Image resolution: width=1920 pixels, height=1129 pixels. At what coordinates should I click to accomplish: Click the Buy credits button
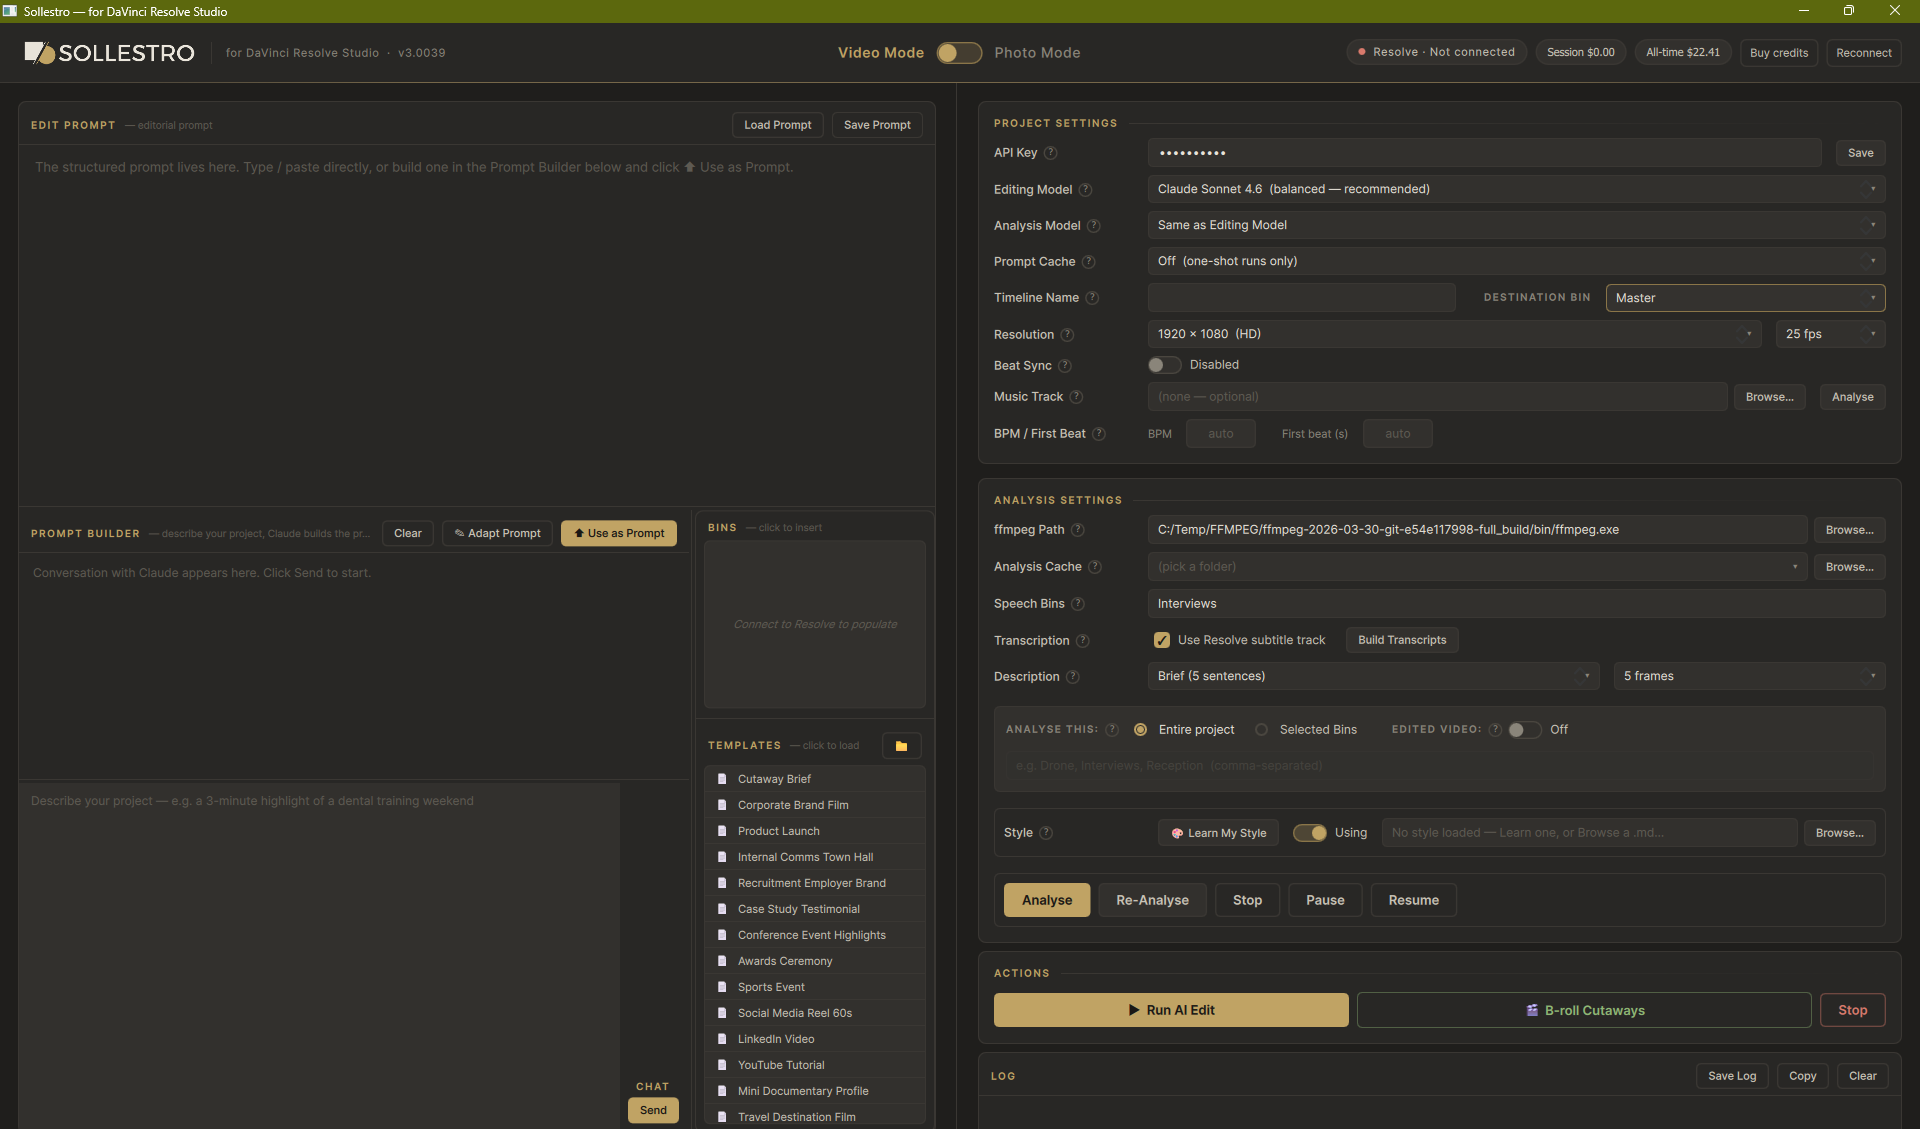pos(1779,53)
